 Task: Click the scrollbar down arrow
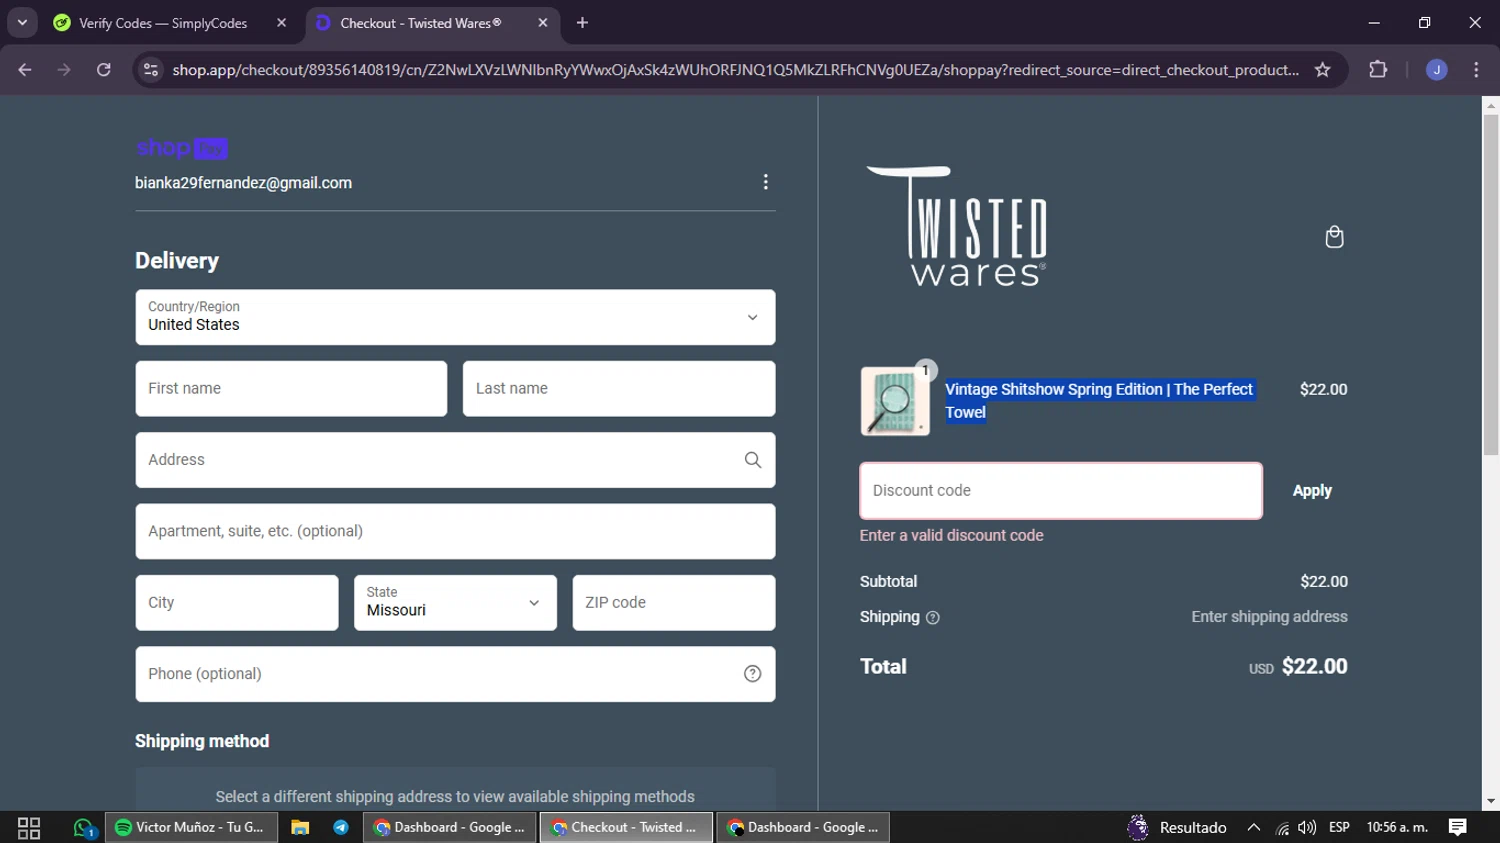coord(1491,801)
